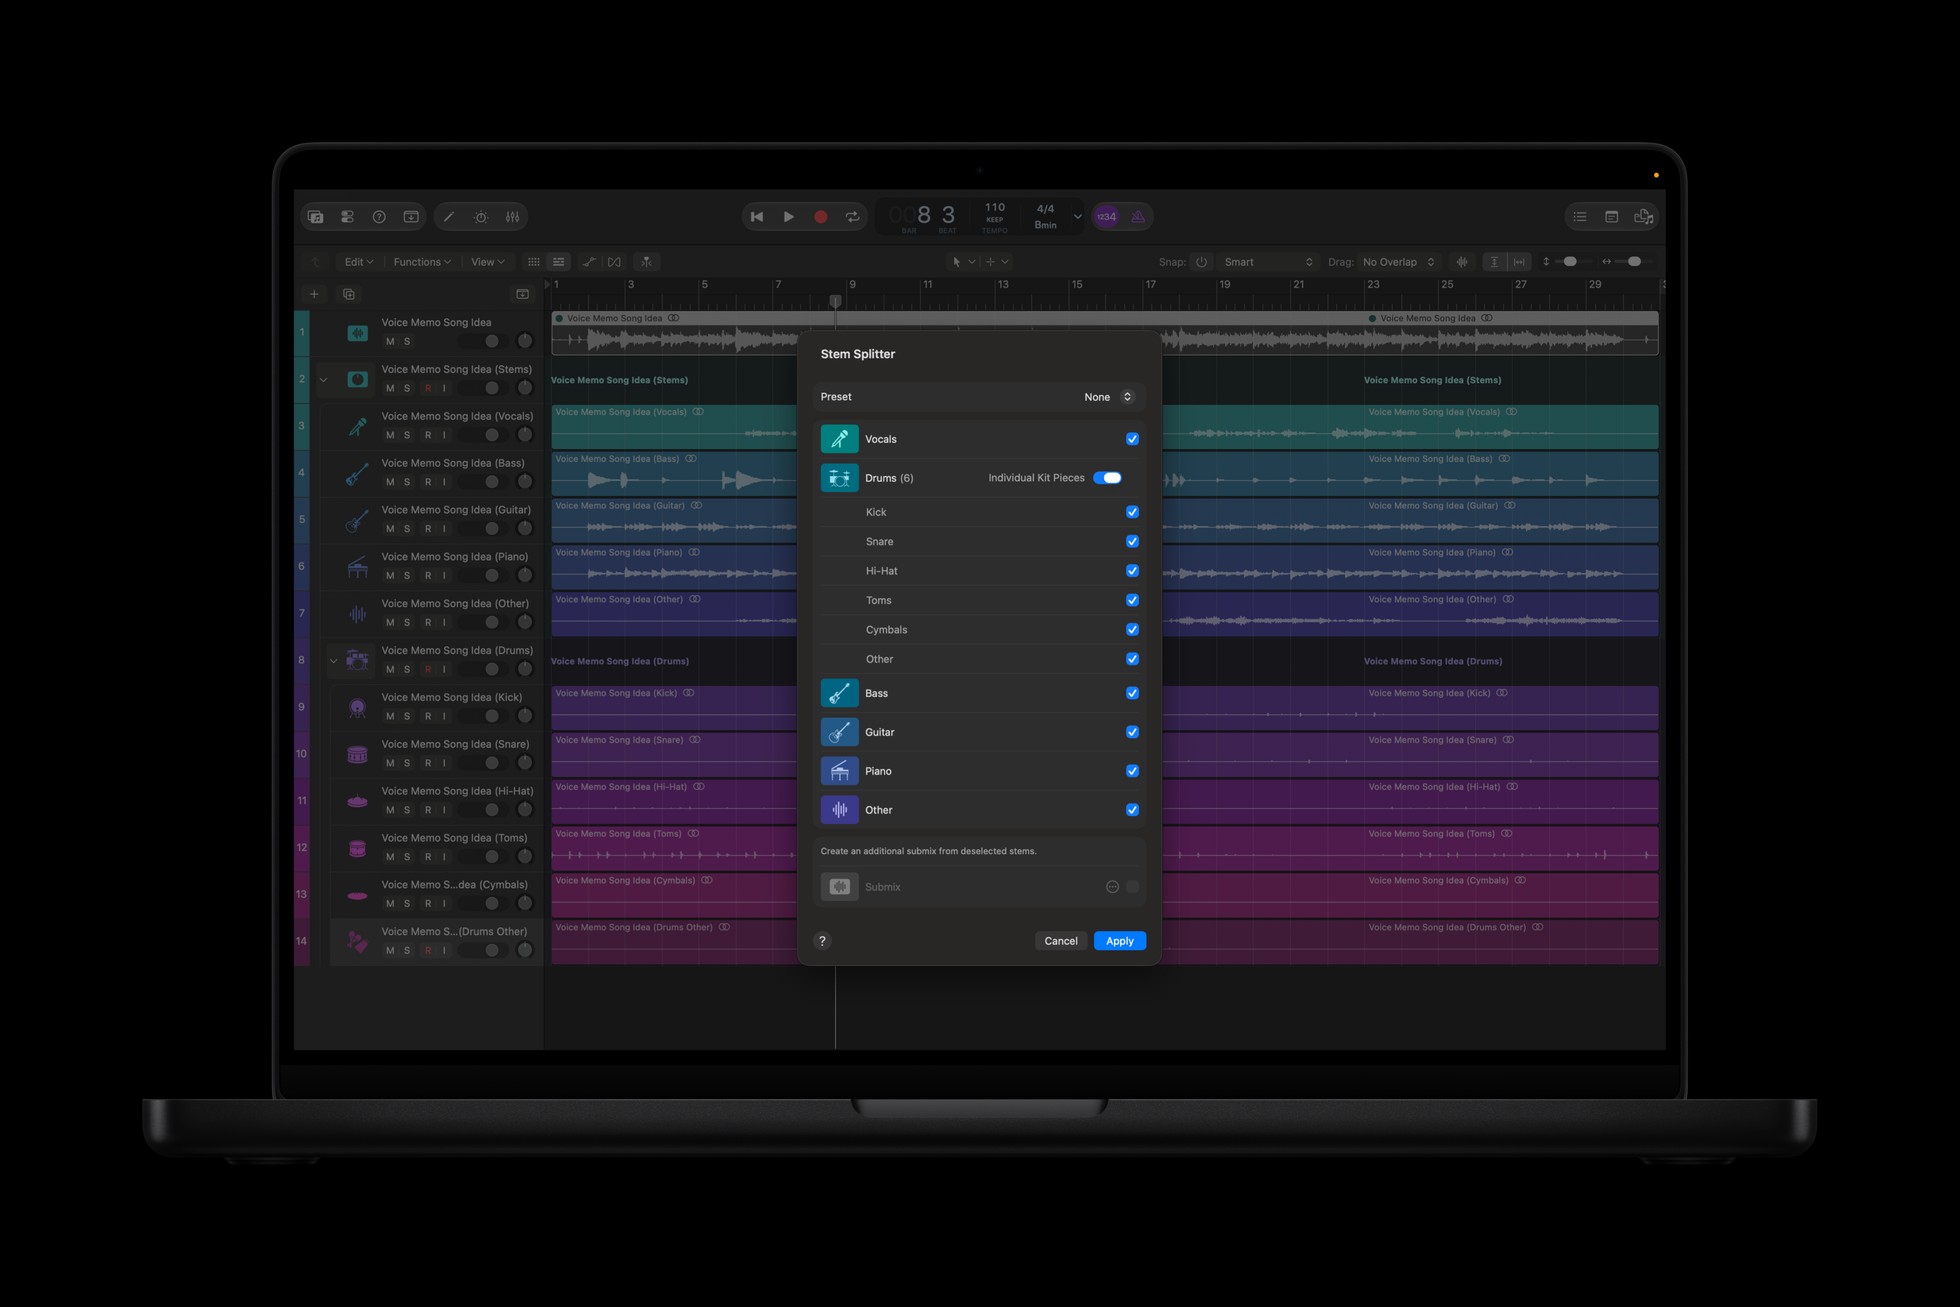Uncheck the Kick checkbox
Viewport: 1960px width, 1307px height.
[x=1132, y=512]
